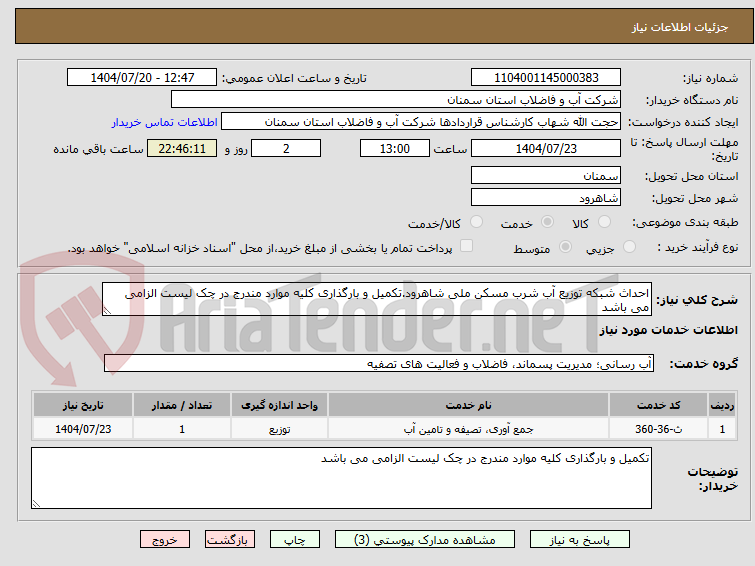The image size is (755, 566).
Task: Select the کالا/خدمت radio button
Action: [476, 222]
